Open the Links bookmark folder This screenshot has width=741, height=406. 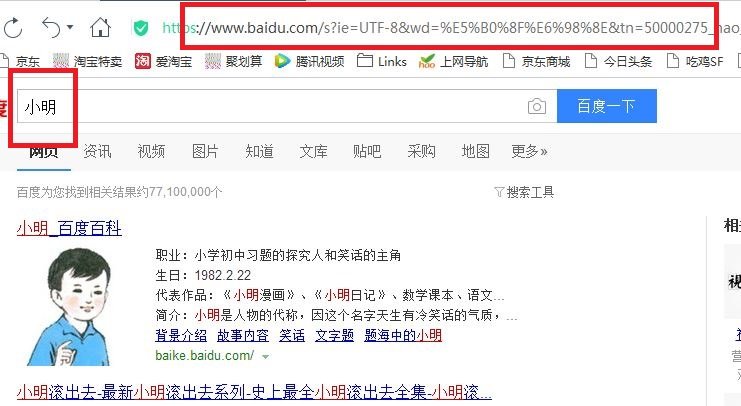pyautogui.click(x=382, y=61)
